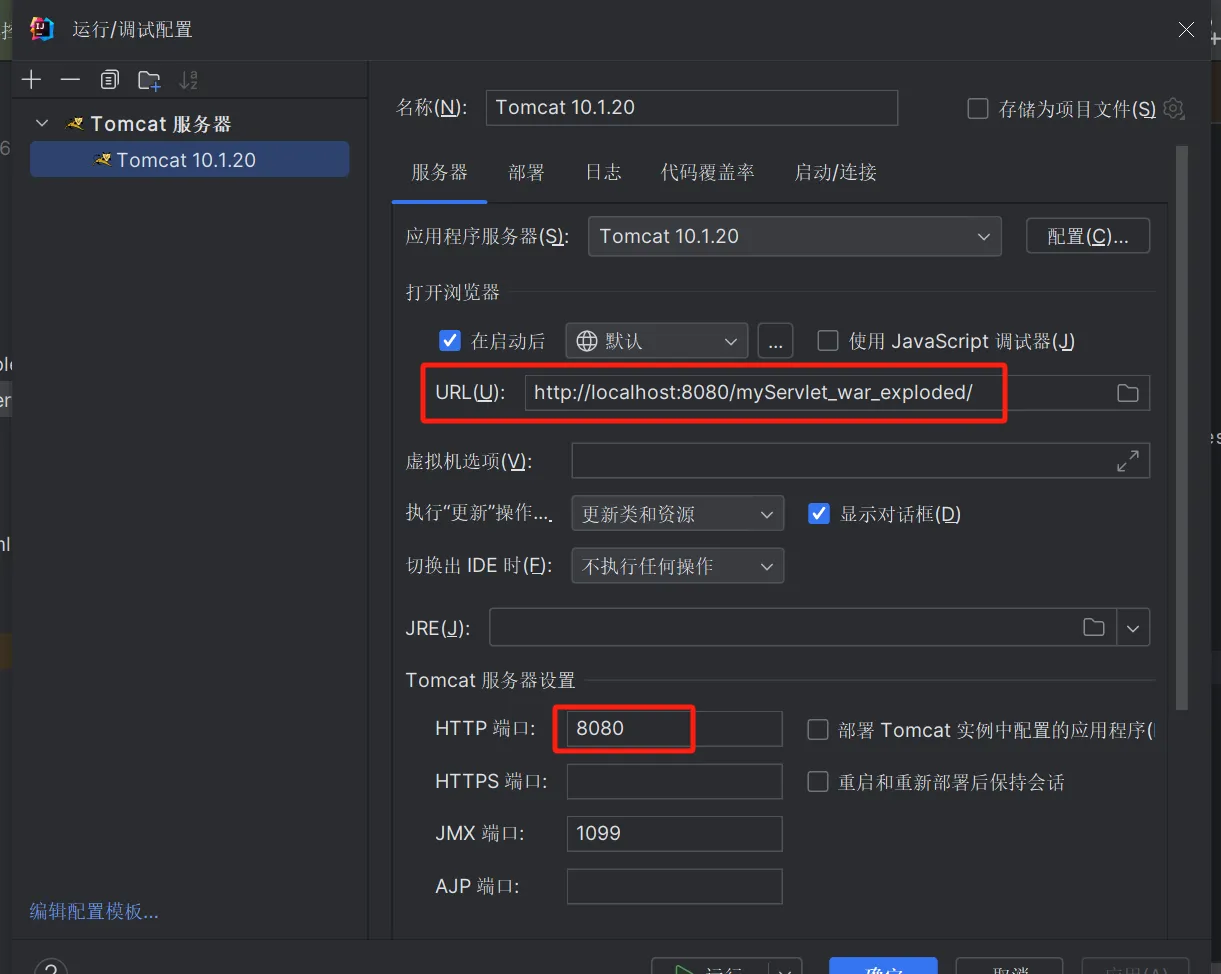Collapse Tomcat server tree node
The height and width of the screenshot is (974, 1221).
(x=42, y=124)
